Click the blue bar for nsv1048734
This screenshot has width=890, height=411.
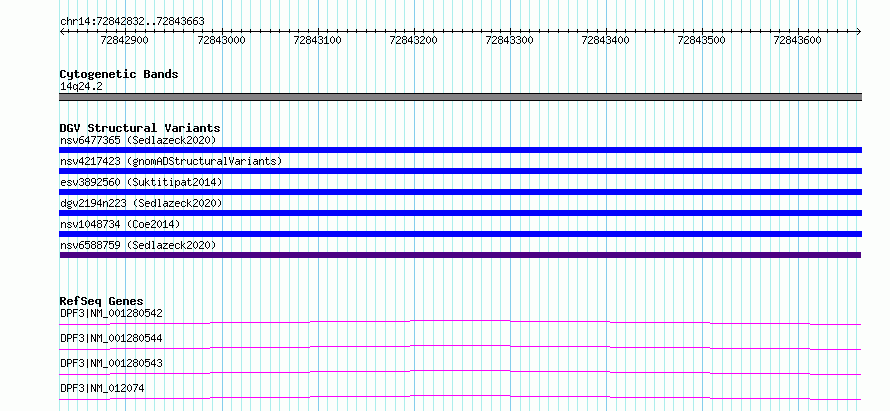coord(460,234)
